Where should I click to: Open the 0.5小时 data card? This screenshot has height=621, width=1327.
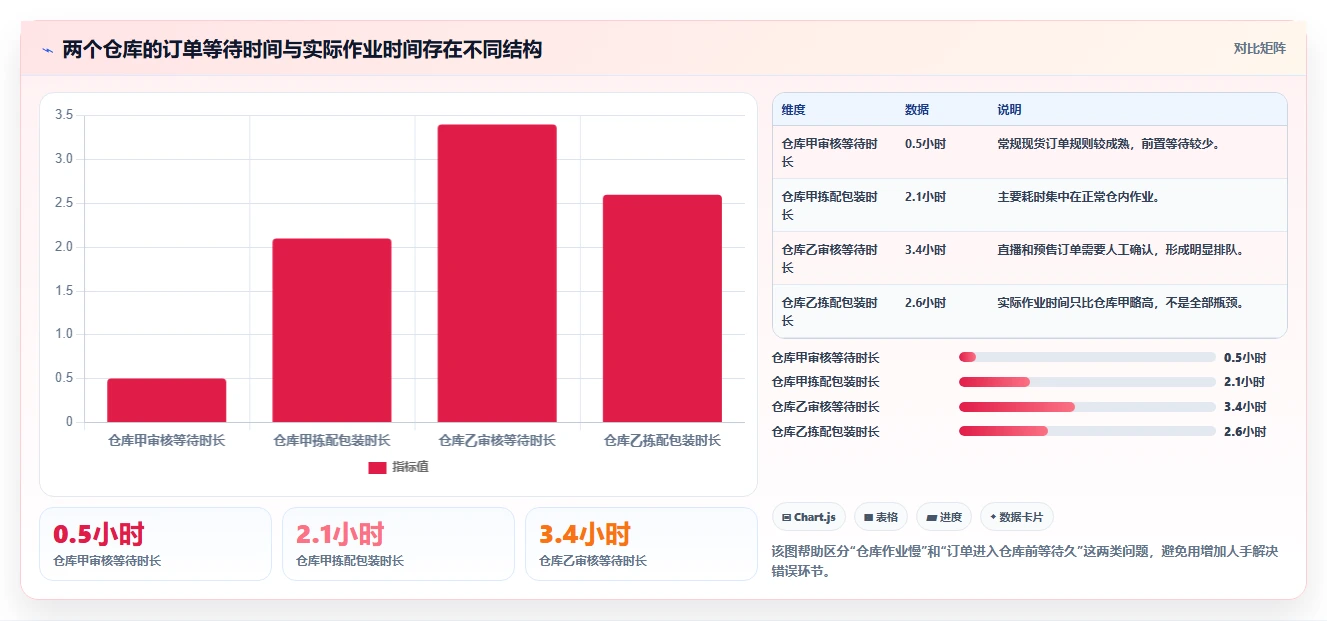point(155,544)
